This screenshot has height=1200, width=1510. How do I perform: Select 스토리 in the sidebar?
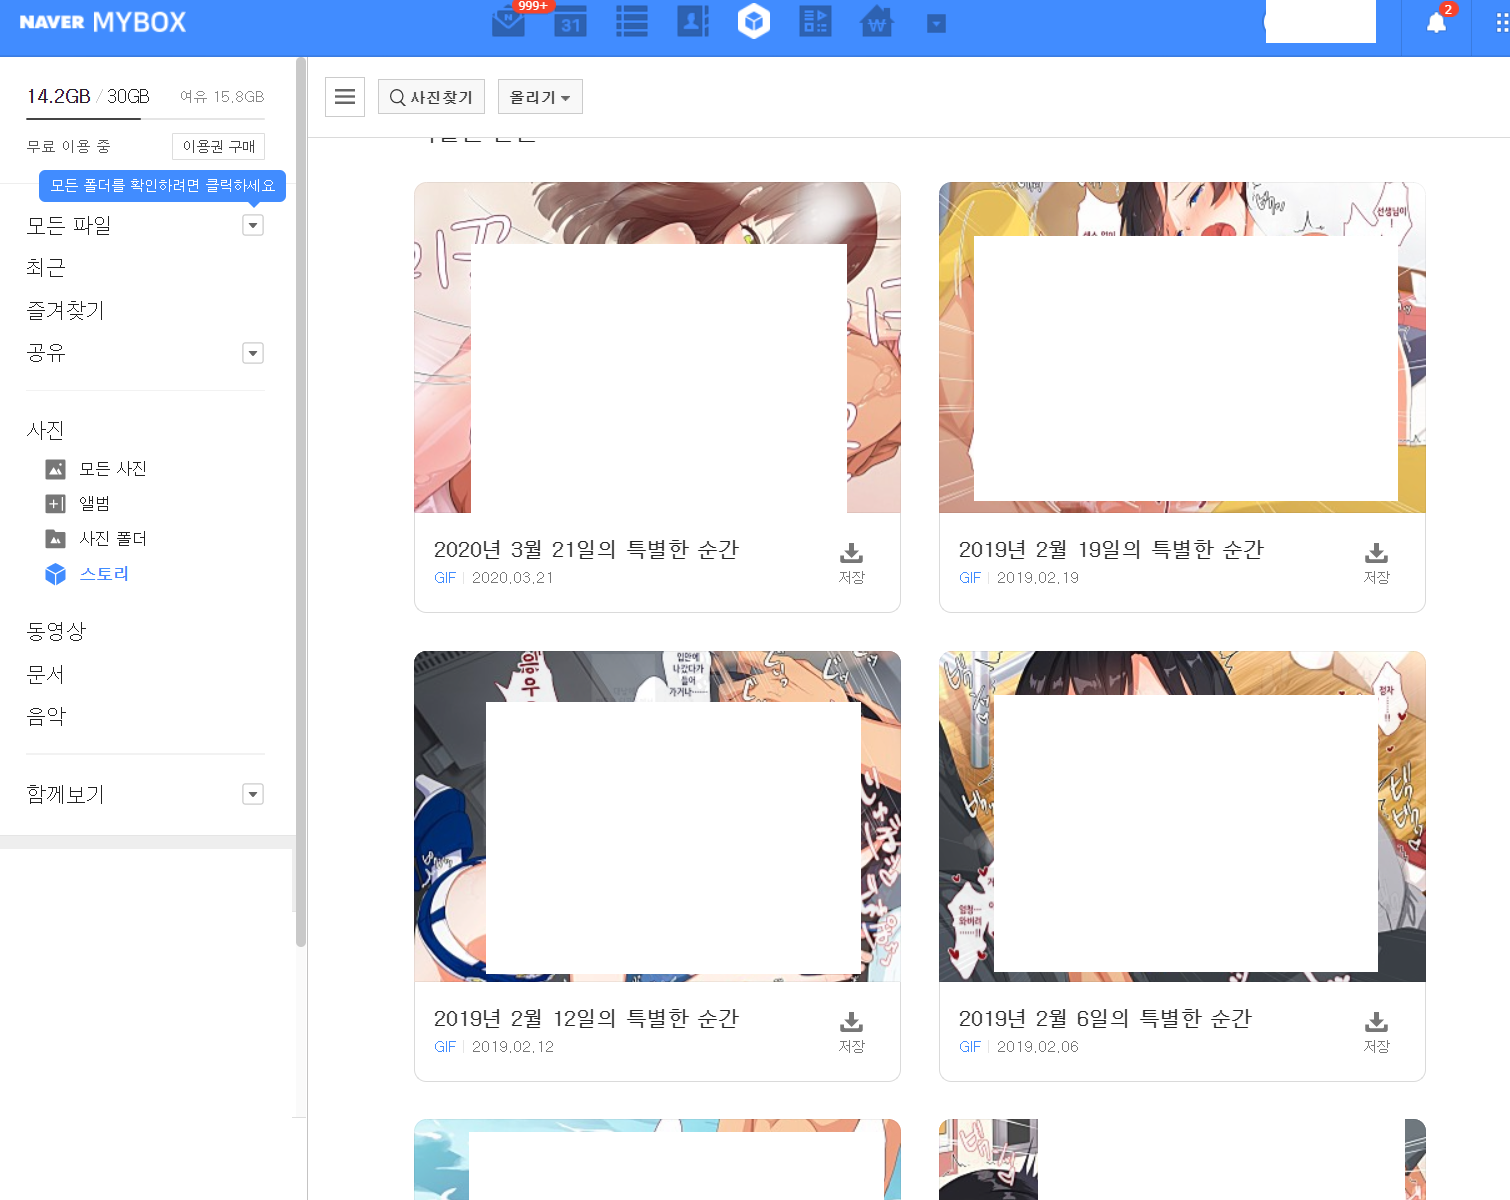(x=104, y=574)
